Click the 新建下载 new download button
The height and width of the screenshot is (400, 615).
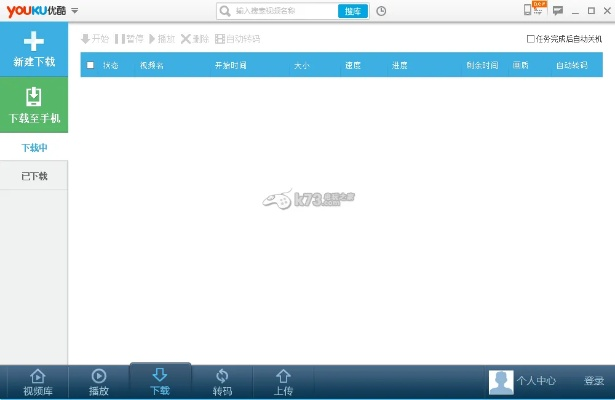click(34, 49)
